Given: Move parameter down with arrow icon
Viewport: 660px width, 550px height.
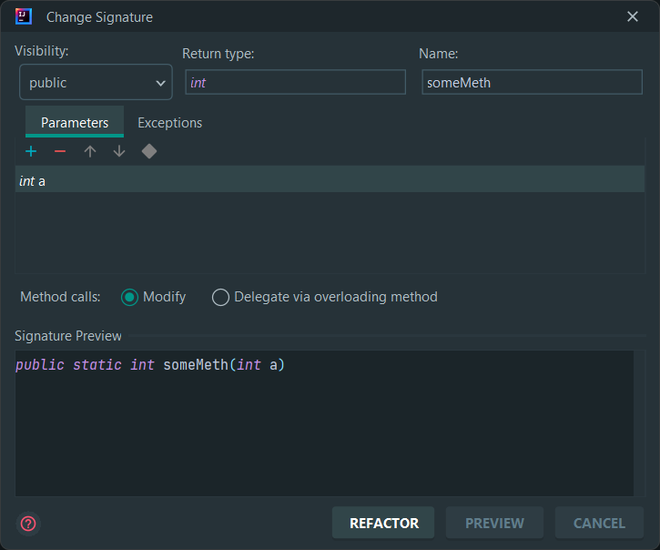Looking at the screenshot, I should tap(119, 151).
